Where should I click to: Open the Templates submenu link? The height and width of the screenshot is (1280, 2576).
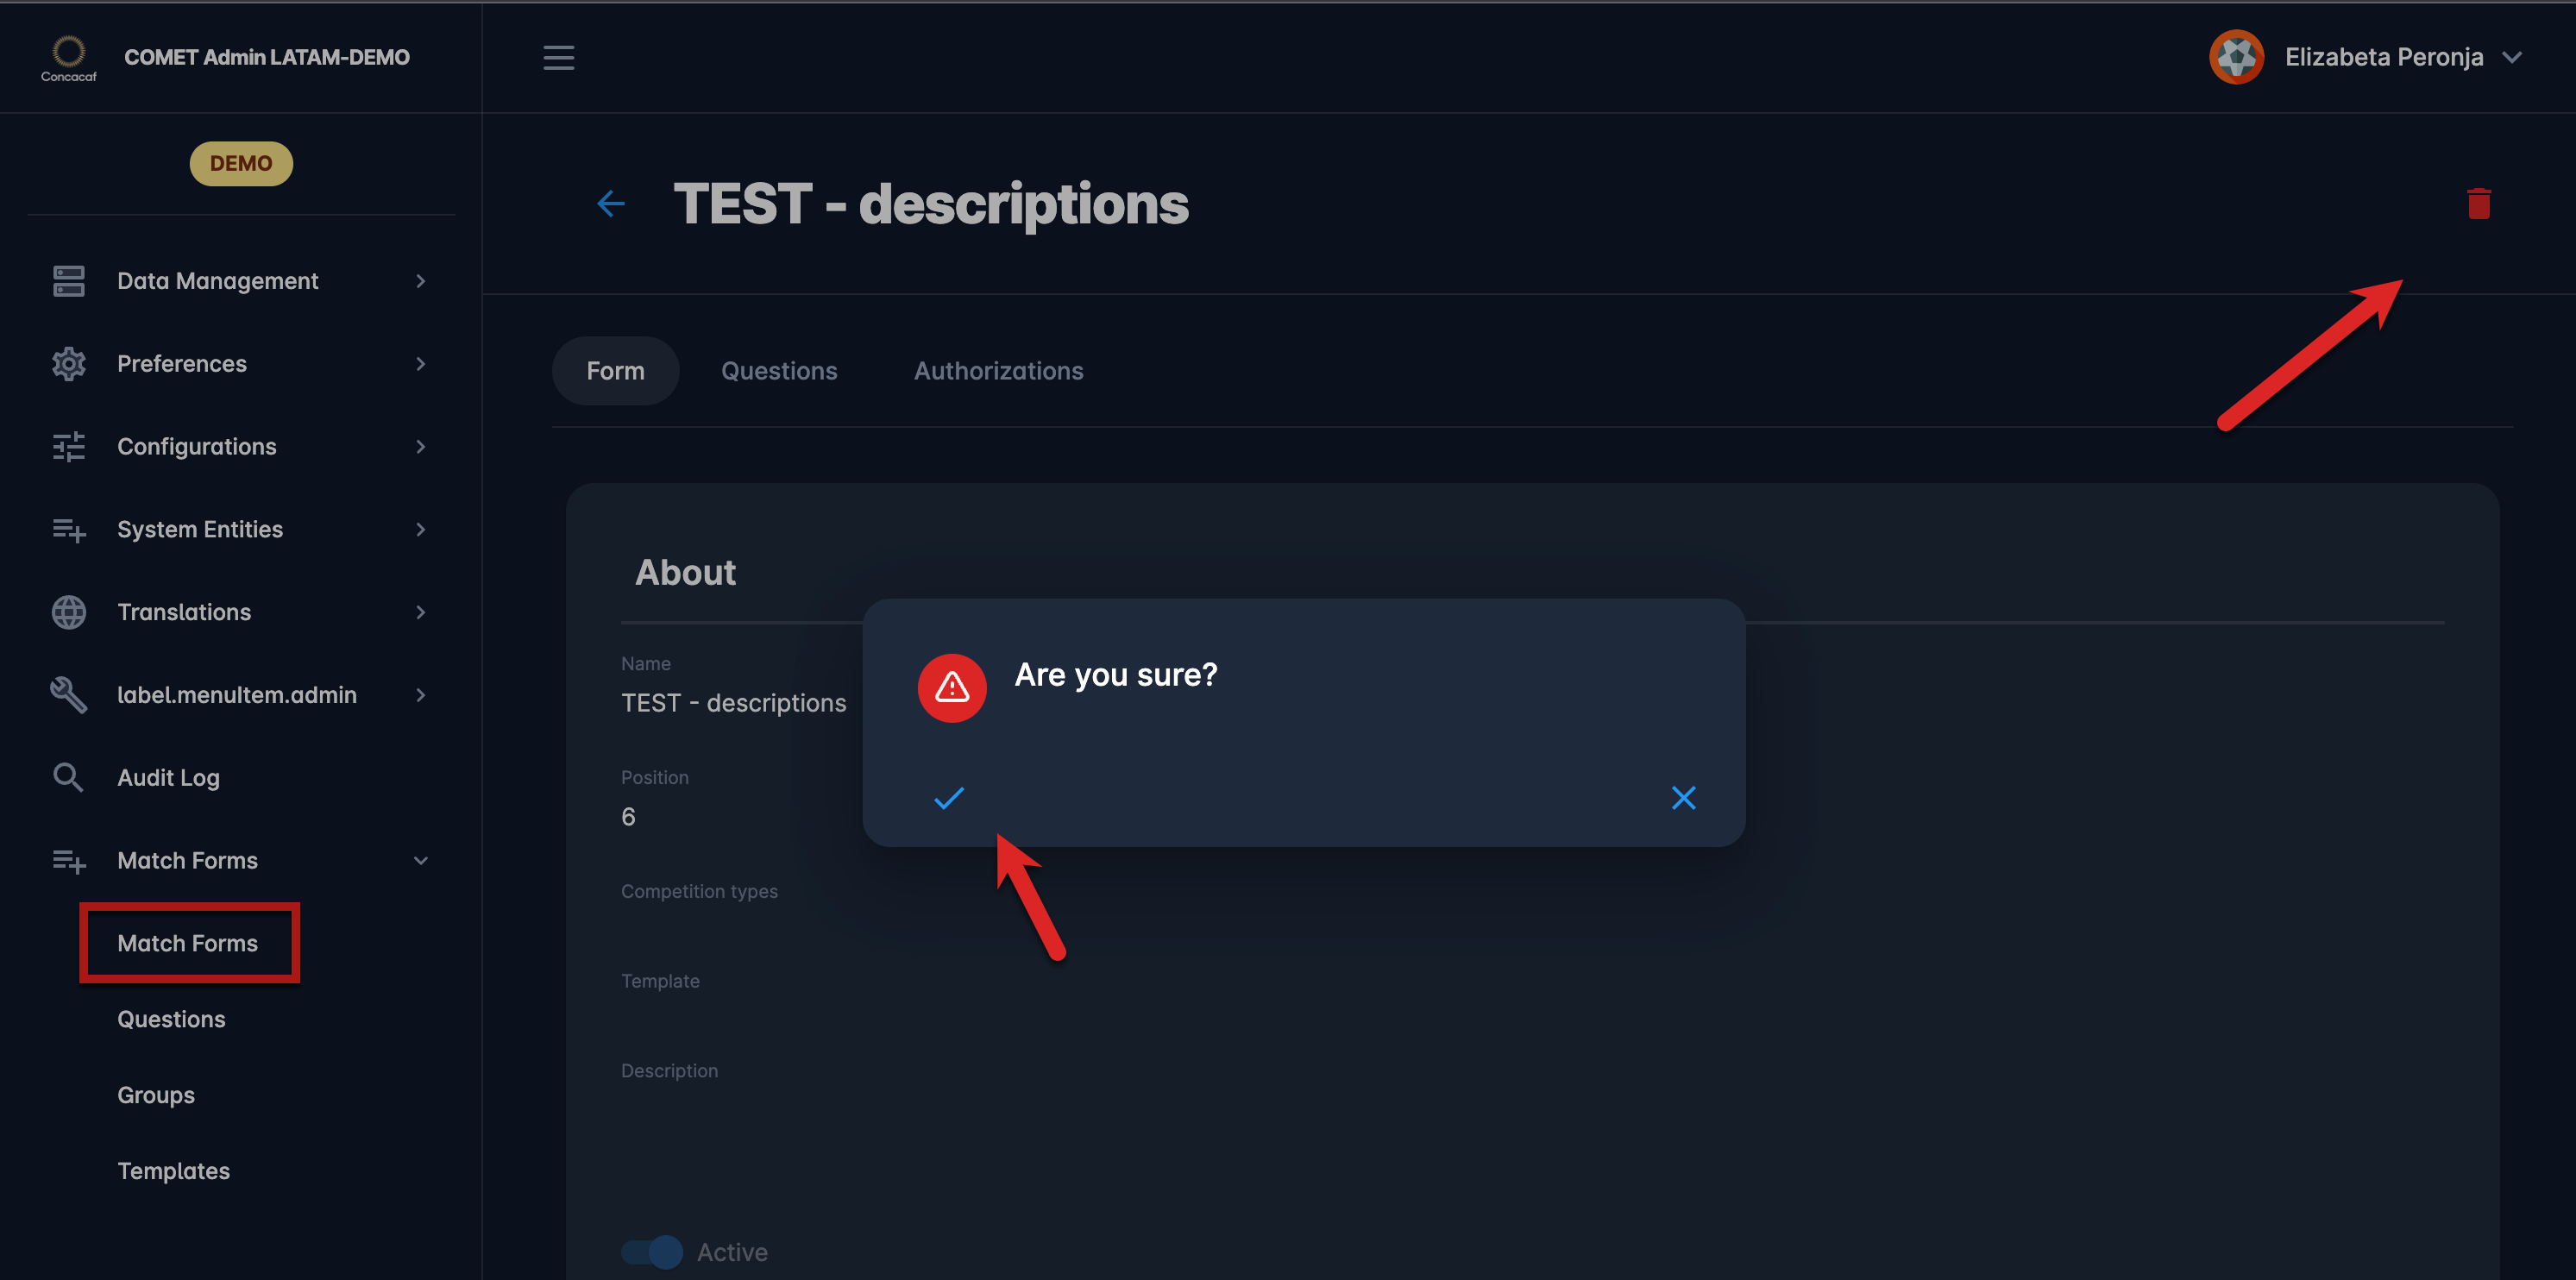click(173, 1171)
